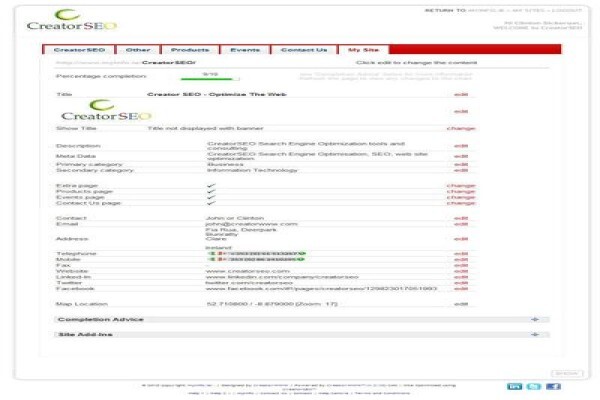600x400 pixels.
Task: Select the My Site tab
Action: pos(364,50)
